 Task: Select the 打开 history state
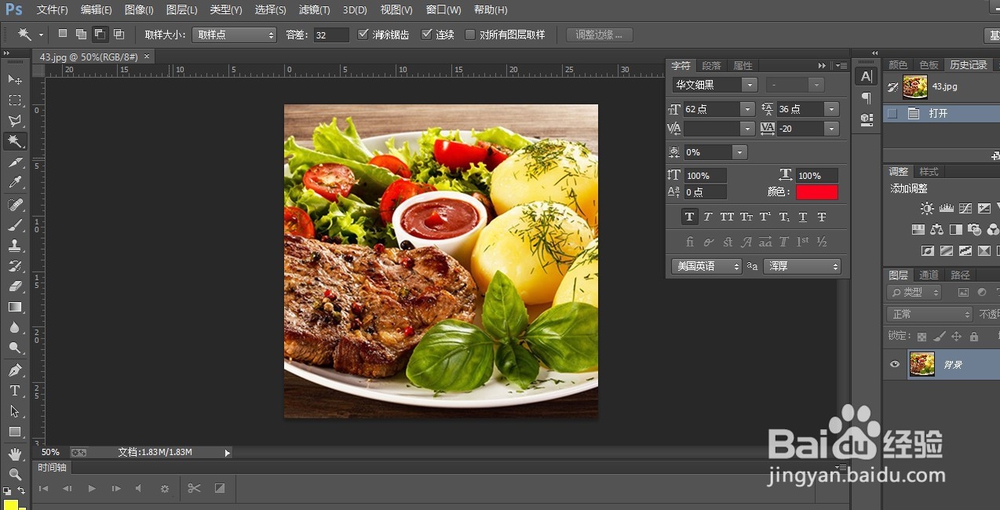coord(941,113)
